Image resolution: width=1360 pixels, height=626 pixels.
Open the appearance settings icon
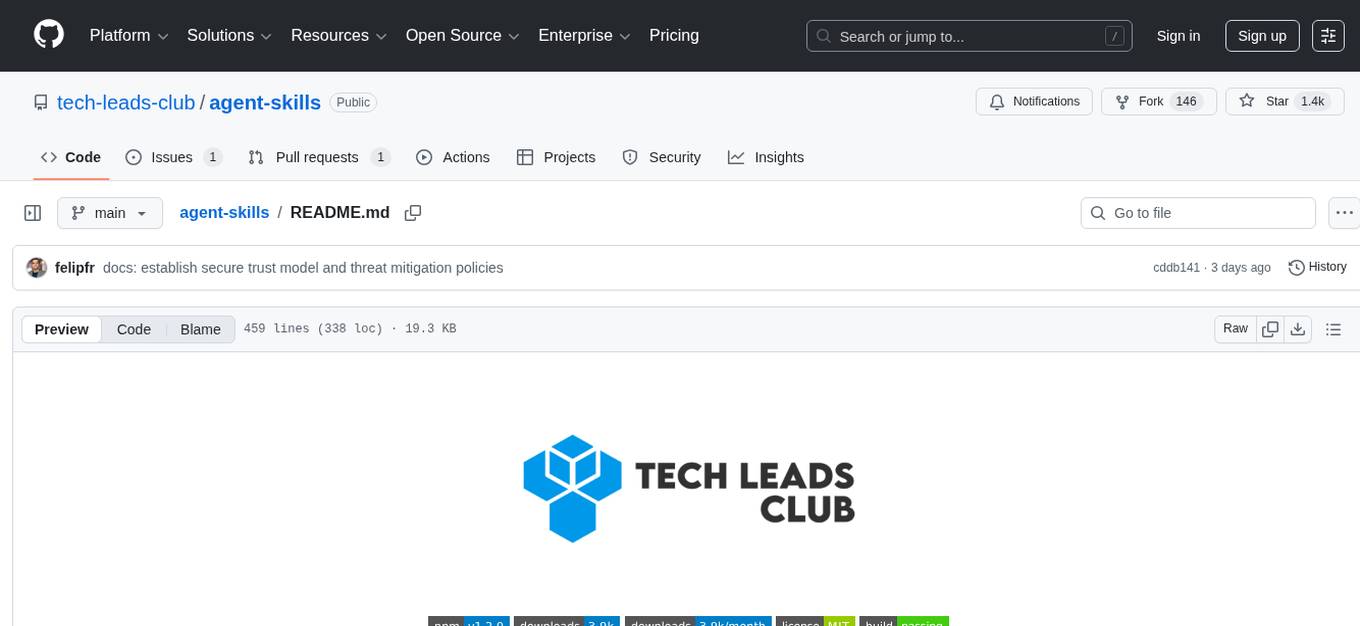[x=1328, y=36]
